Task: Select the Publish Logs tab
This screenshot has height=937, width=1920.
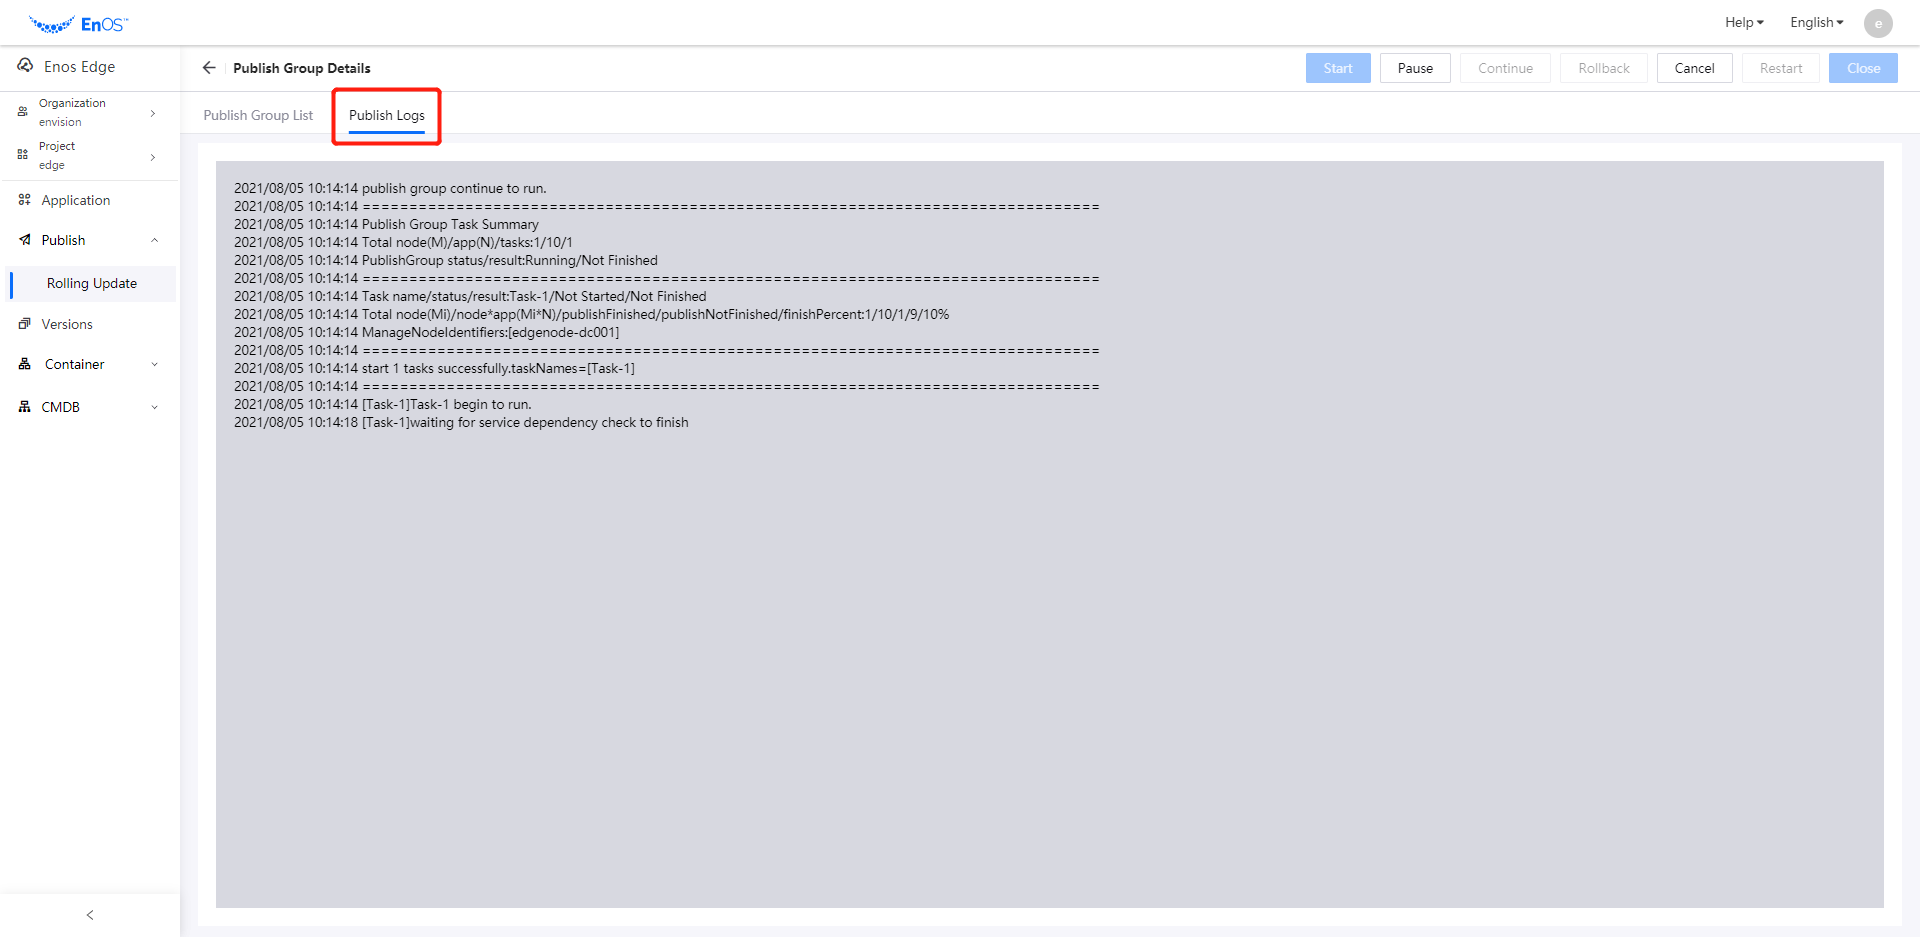Action: pos(387,115)
